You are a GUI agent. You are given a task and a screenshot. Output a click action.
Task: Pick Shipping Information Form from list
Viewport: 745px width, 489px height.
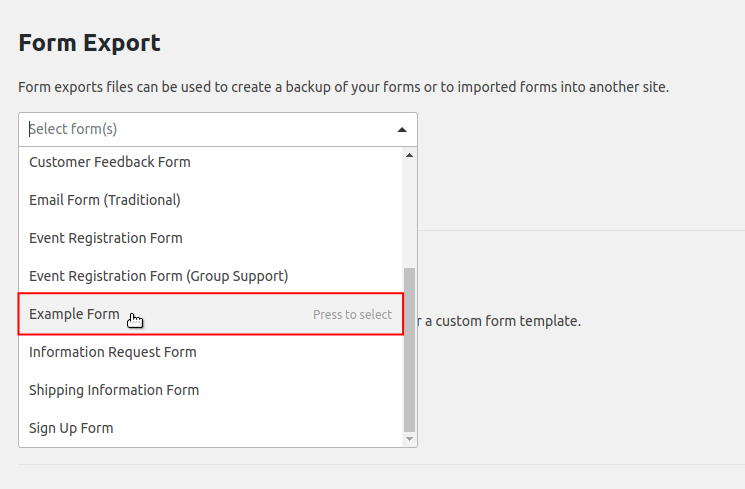pos(114,390)
